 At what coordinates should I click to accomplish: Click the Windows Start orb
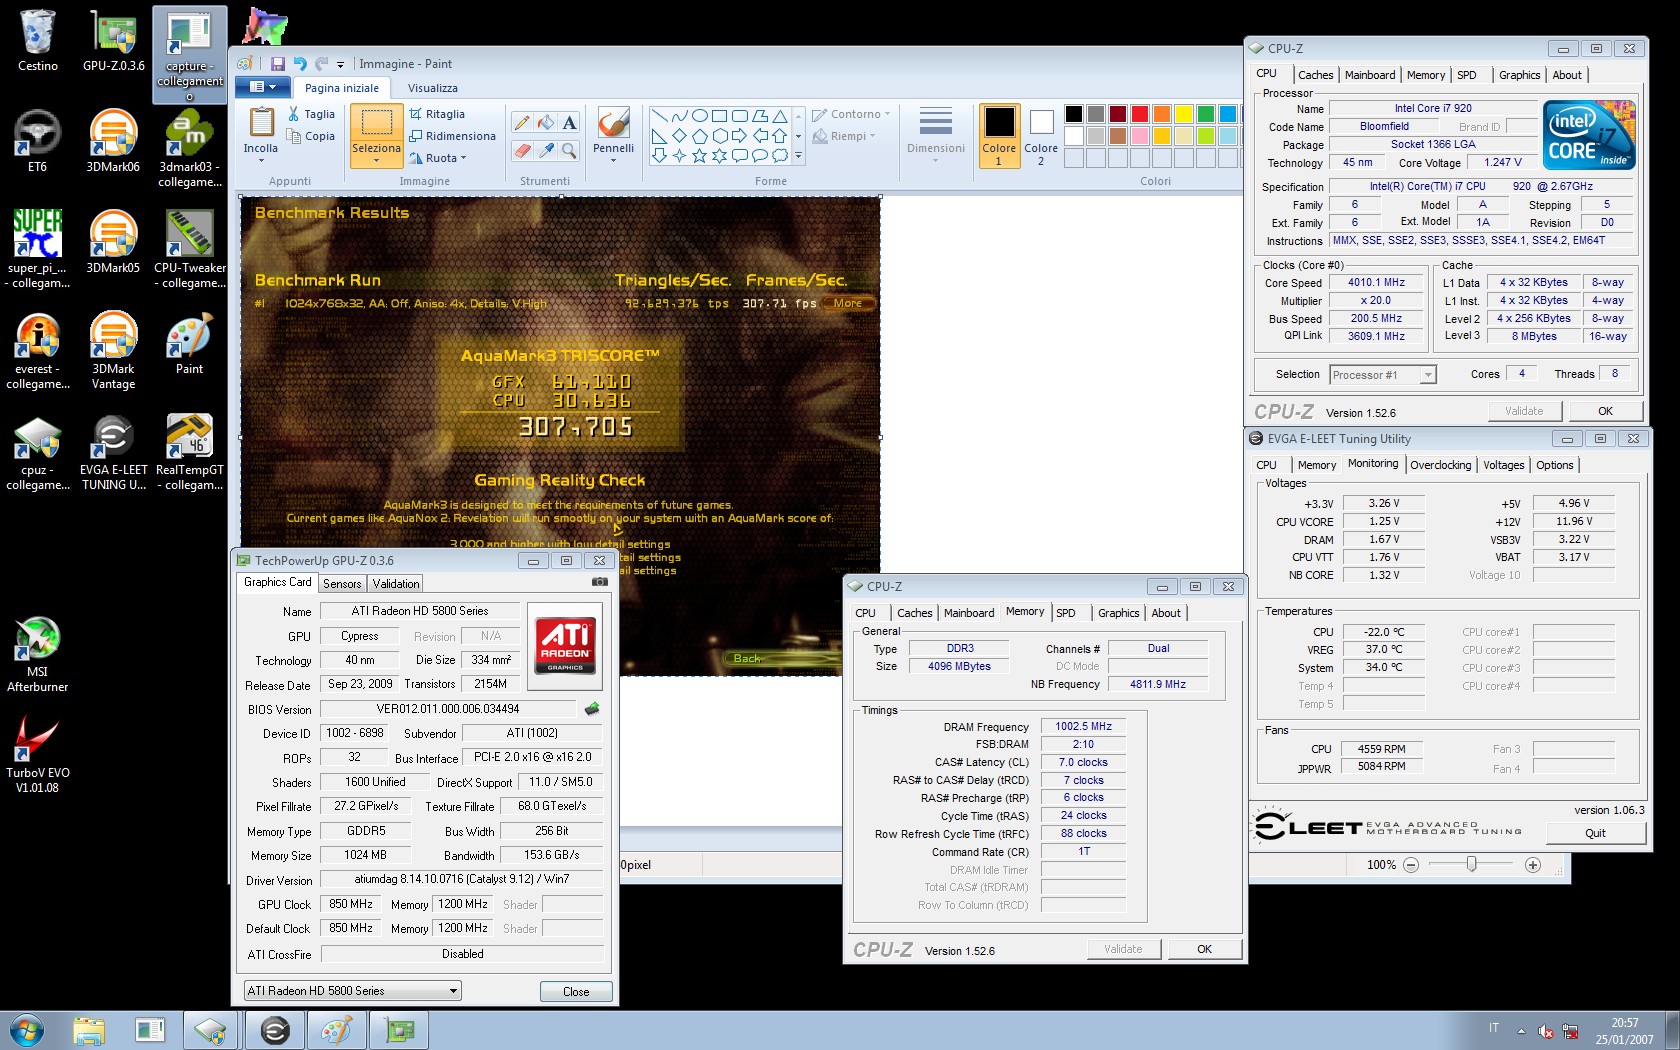click(x=27, y=1030)
